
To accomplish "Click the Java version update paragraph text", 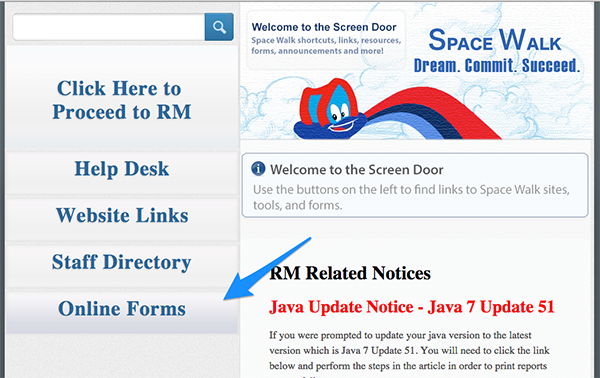I will pos(409,354).
